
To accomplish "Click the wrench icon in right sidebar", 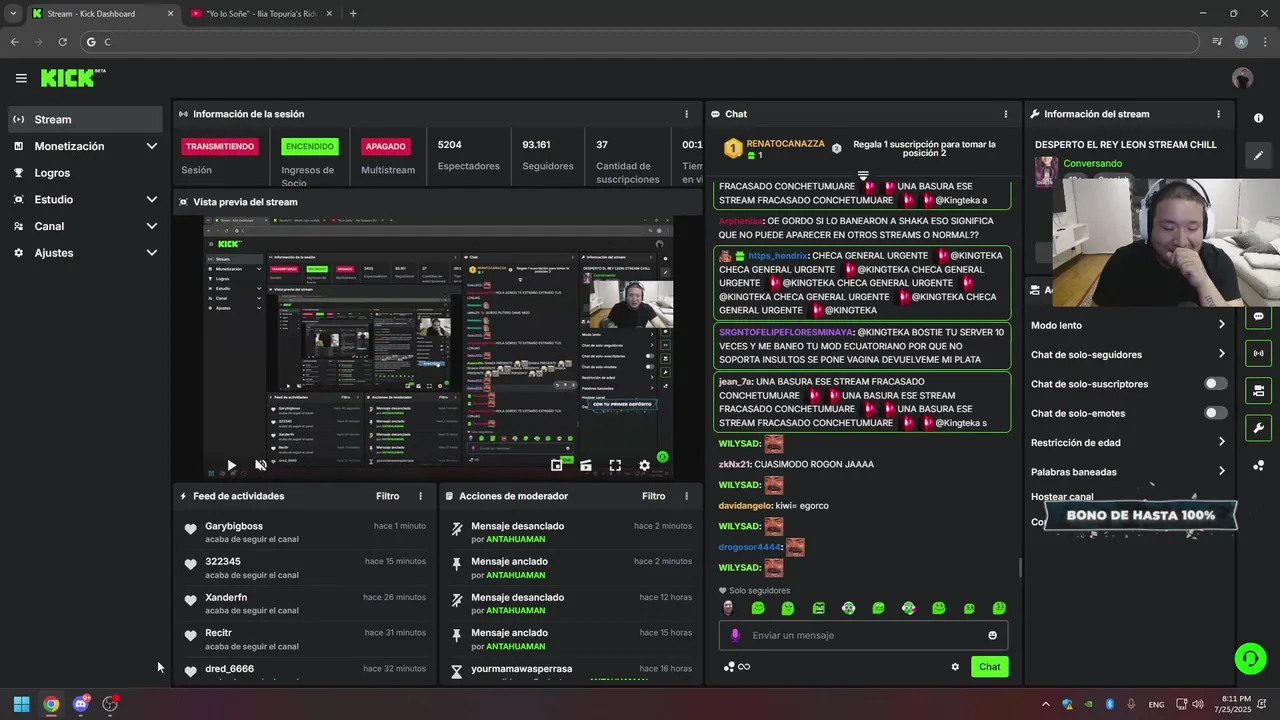I will pos(1258,428).
